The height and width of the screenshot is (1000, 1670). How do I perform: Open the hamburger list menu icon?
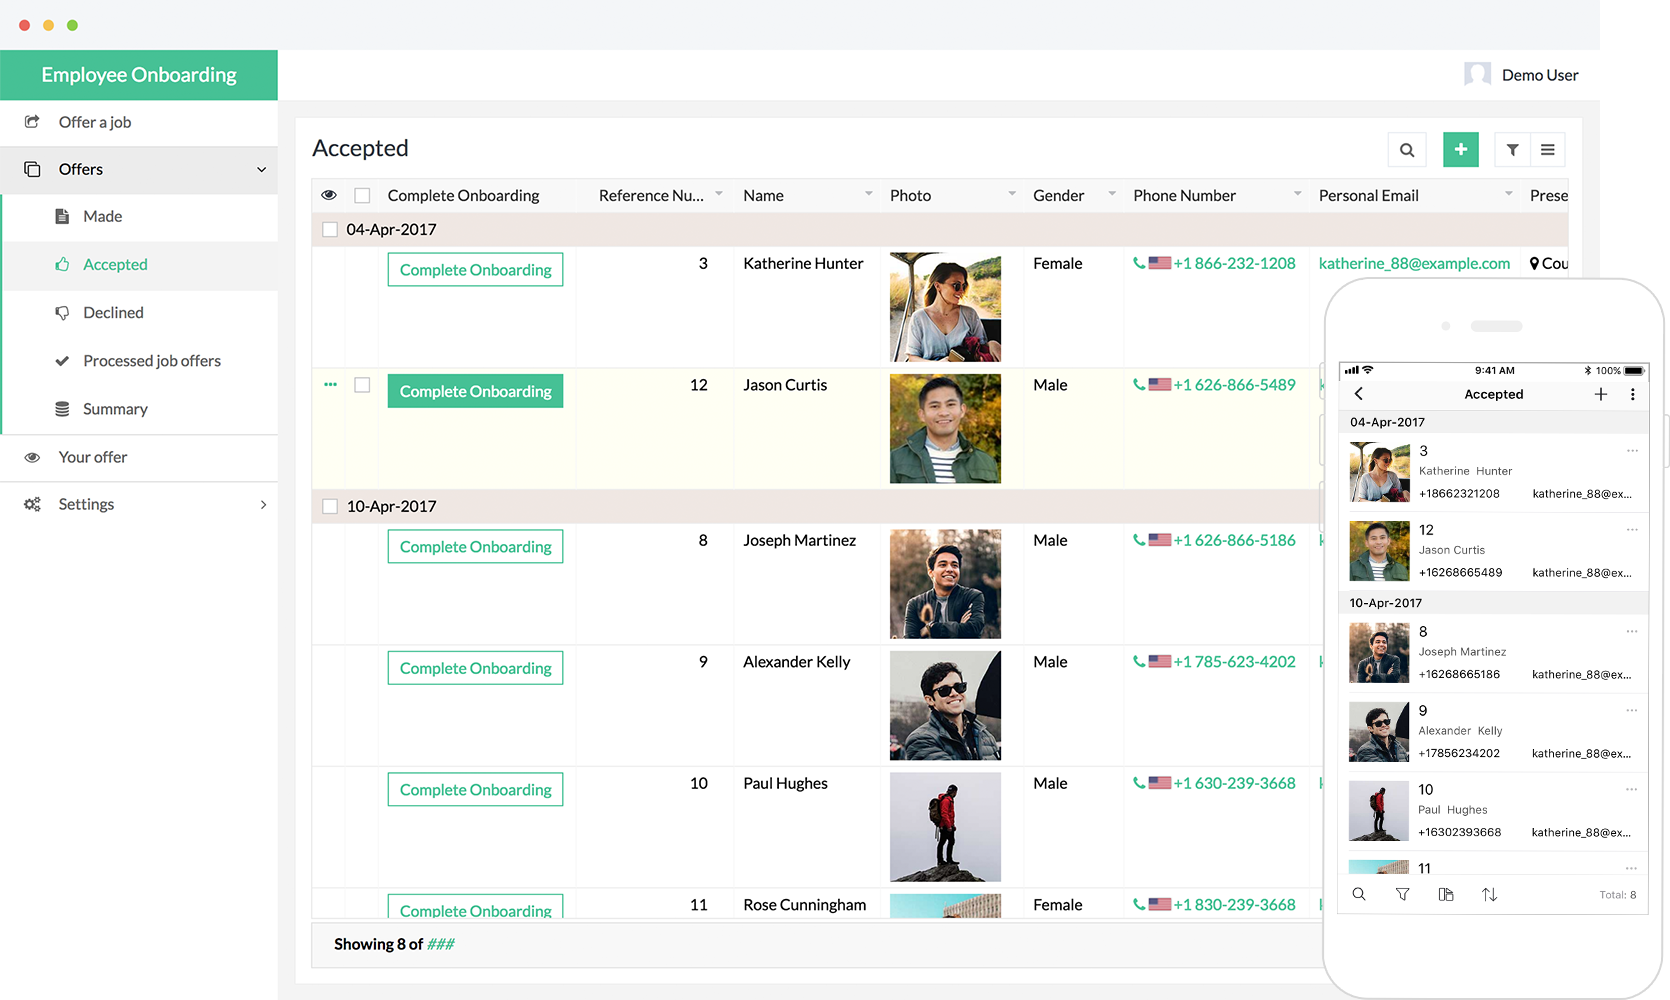click(x=1547, y=150)
